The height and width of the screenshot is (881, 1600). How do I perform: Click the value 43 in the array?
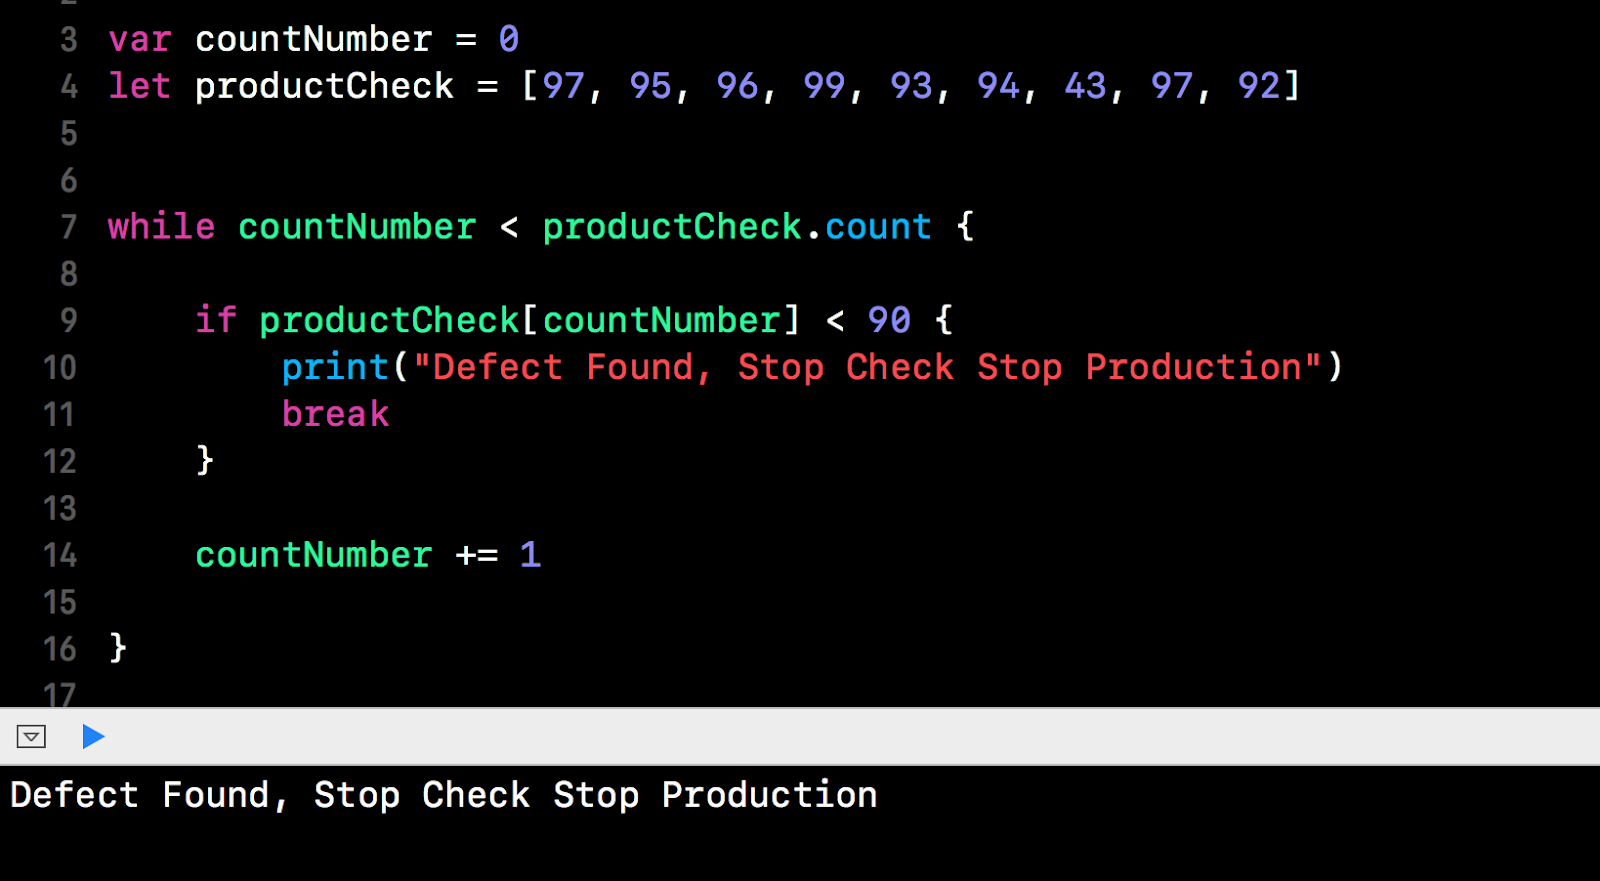(x=1085, y=86)
